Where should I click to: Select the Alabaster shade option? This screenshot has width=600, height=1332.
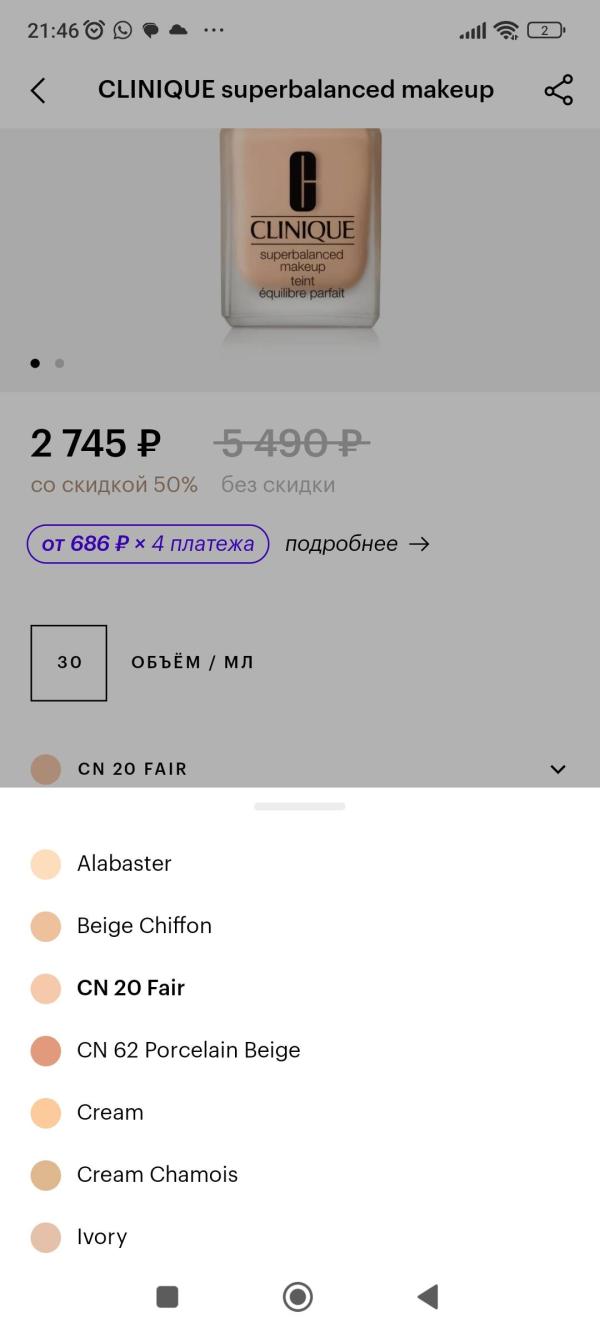click(x=124, y=863)
